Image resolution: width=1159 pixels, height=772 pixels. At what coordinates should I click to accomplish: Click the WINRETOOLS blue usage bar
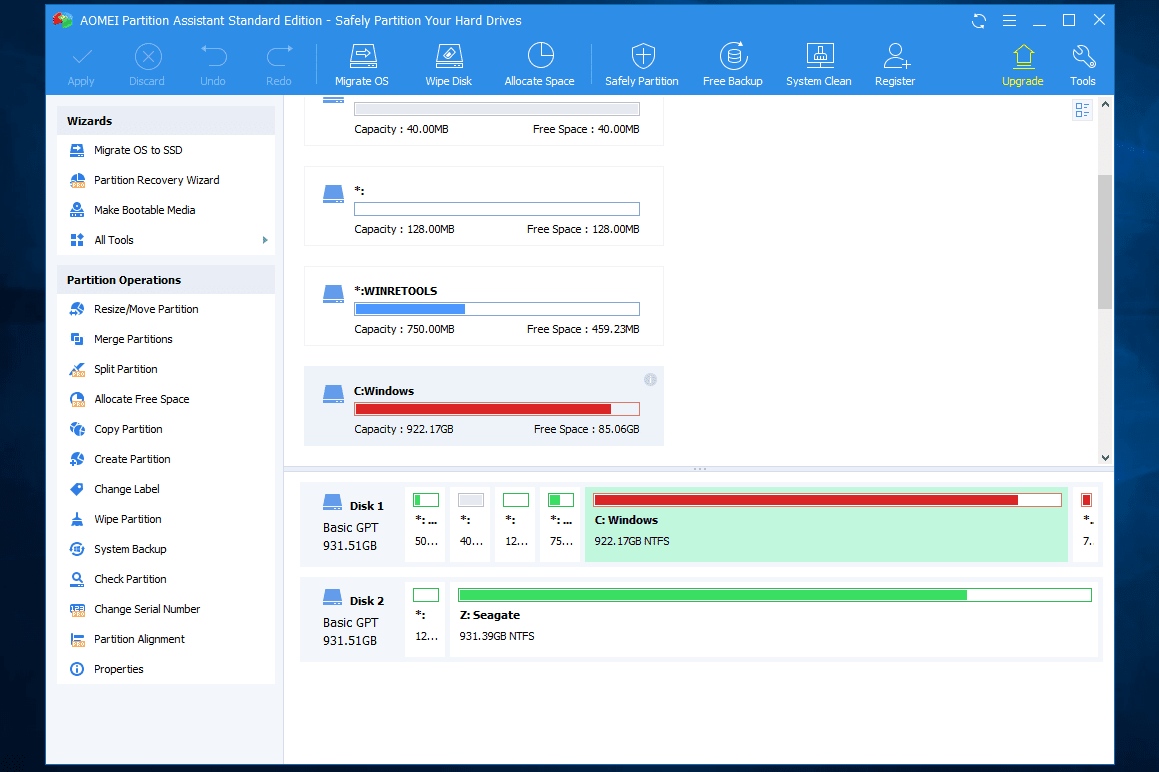[497, 309]
